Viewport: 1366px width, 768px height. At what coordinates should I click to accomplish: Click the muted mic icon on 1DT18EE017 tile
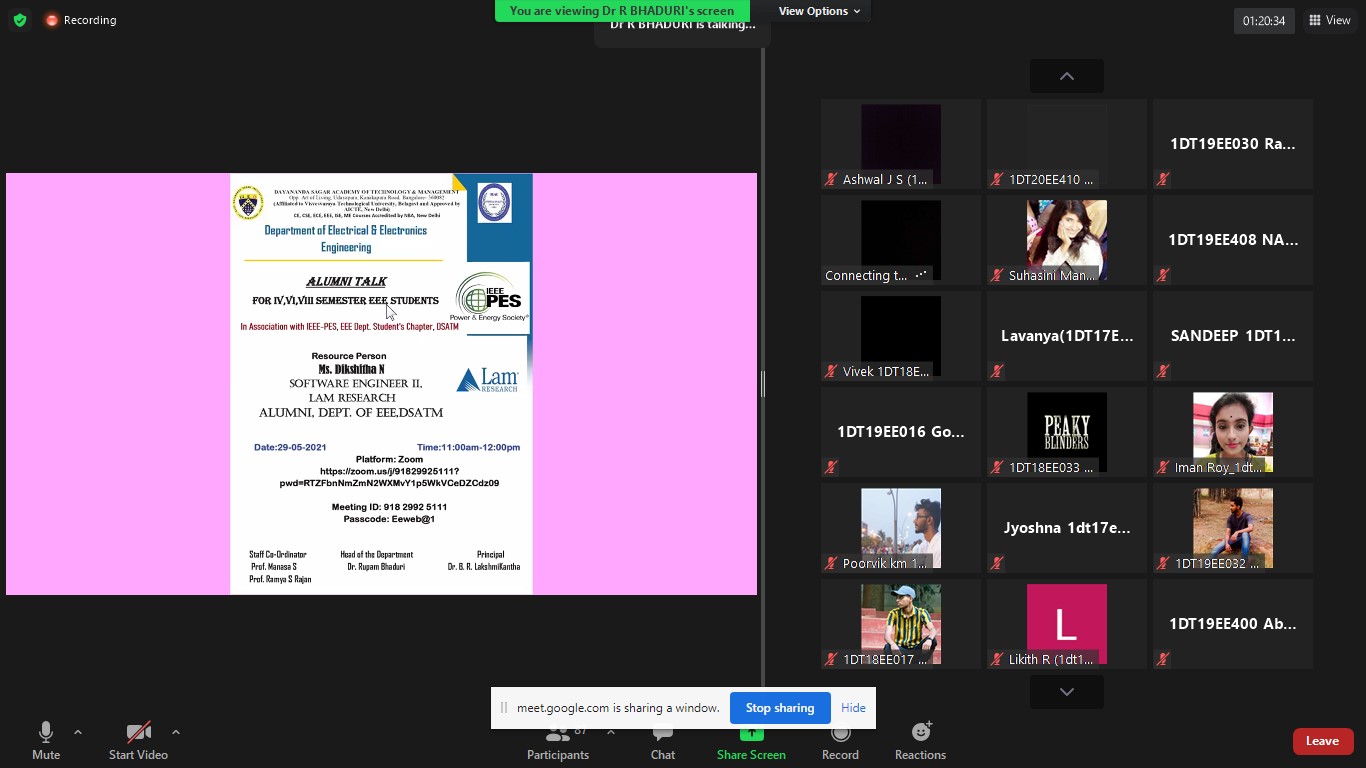(831, 660)
